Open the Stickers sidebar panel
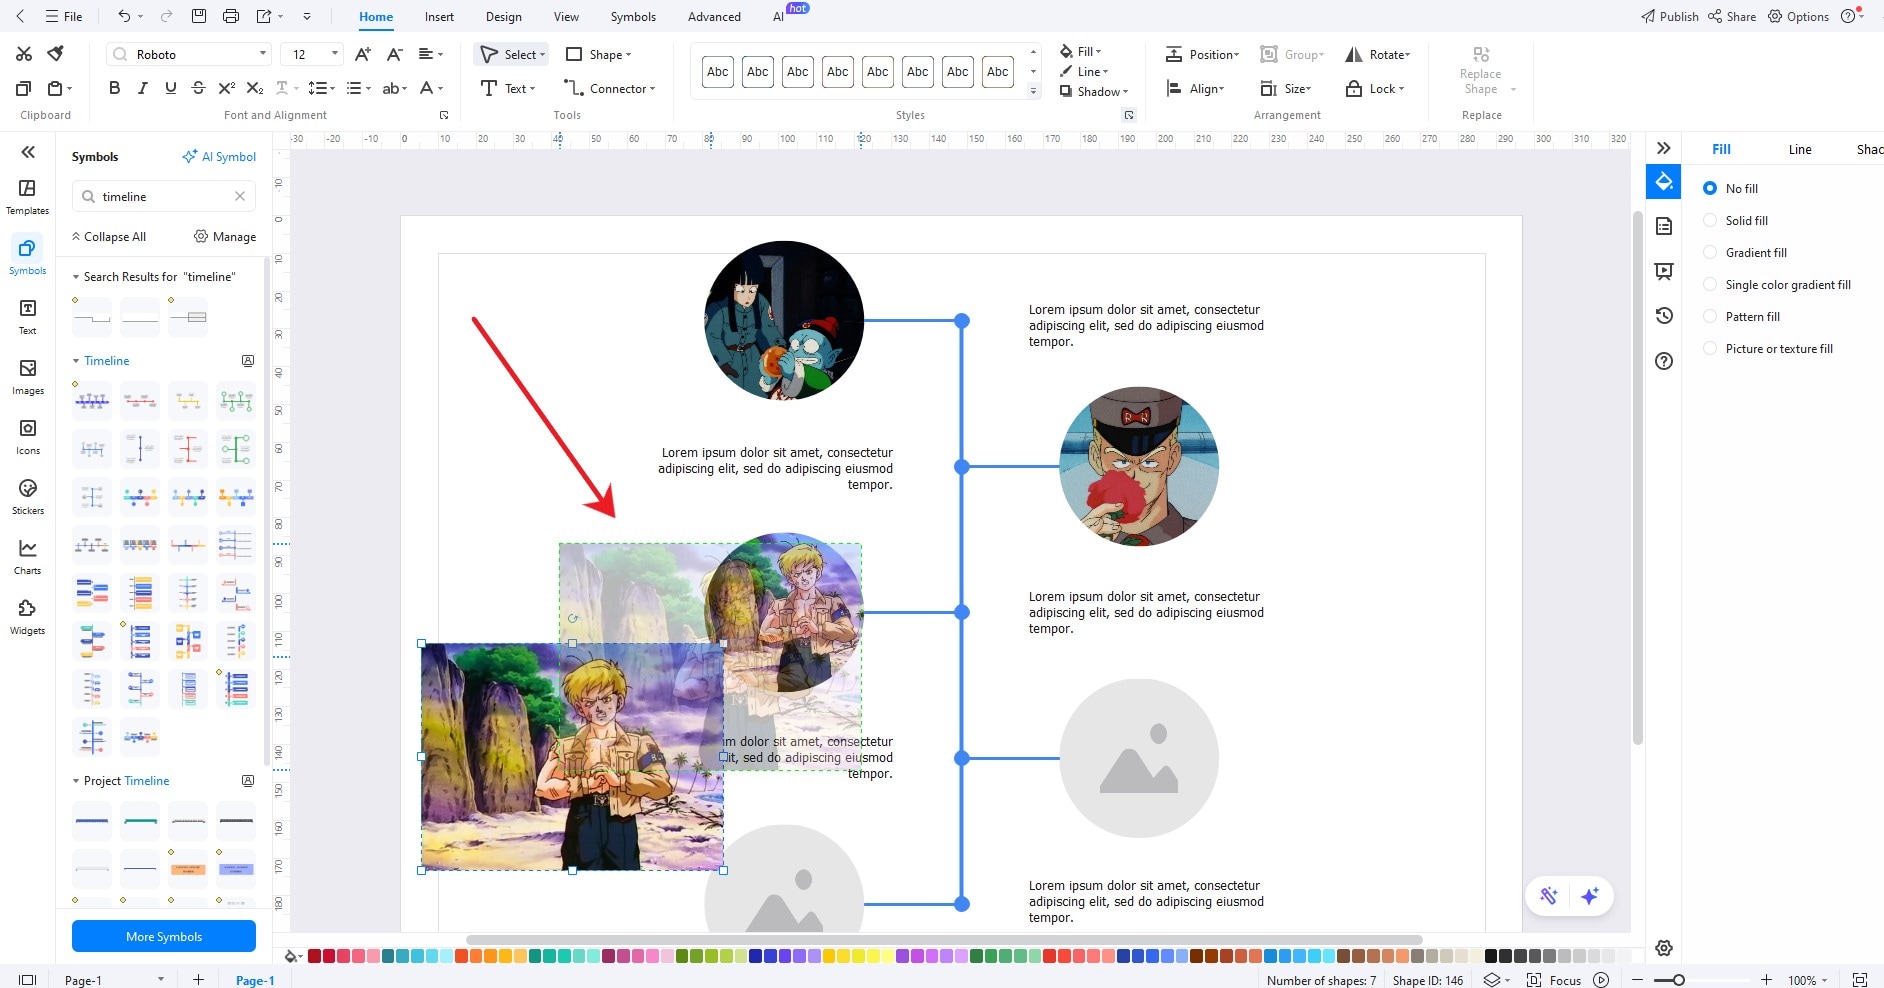1884x988 pixels. point(27,497)
